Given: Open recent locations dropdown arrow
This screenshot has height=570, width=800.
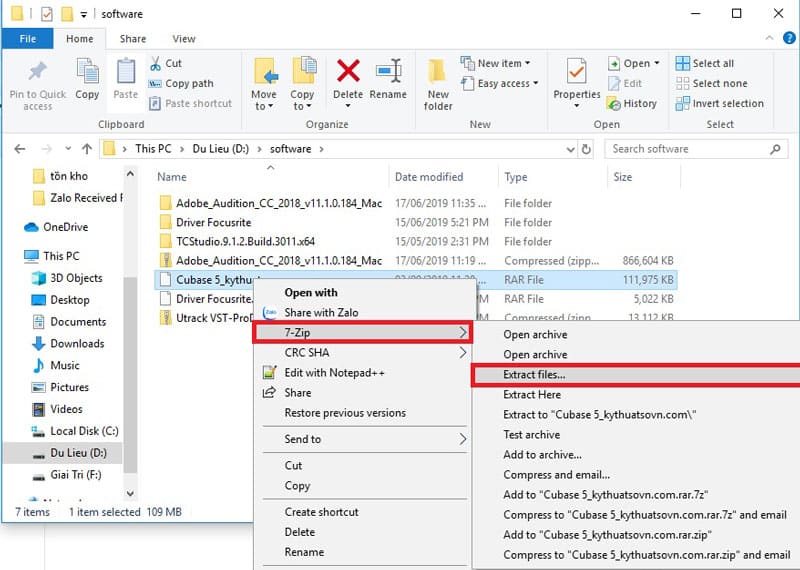Looking at the screenshot, I should click(x=68, y=149).
